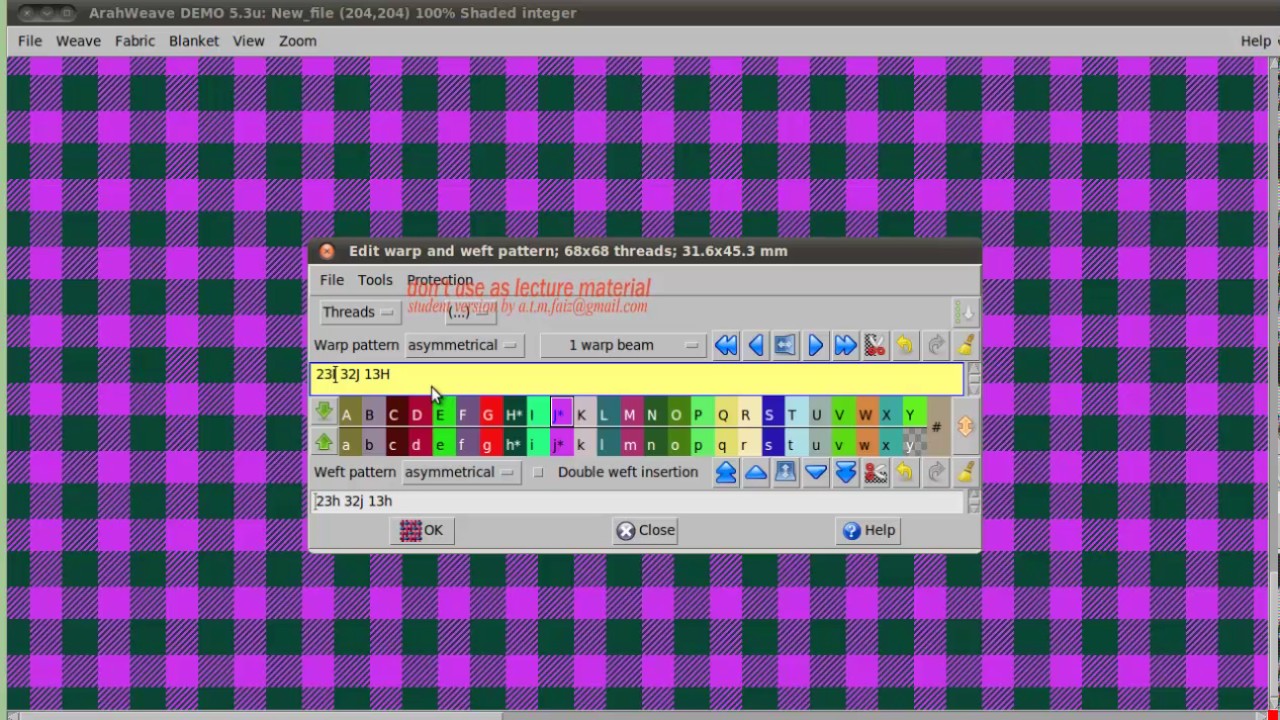Open Warp pattern asymmetrical dropdown

464,345
